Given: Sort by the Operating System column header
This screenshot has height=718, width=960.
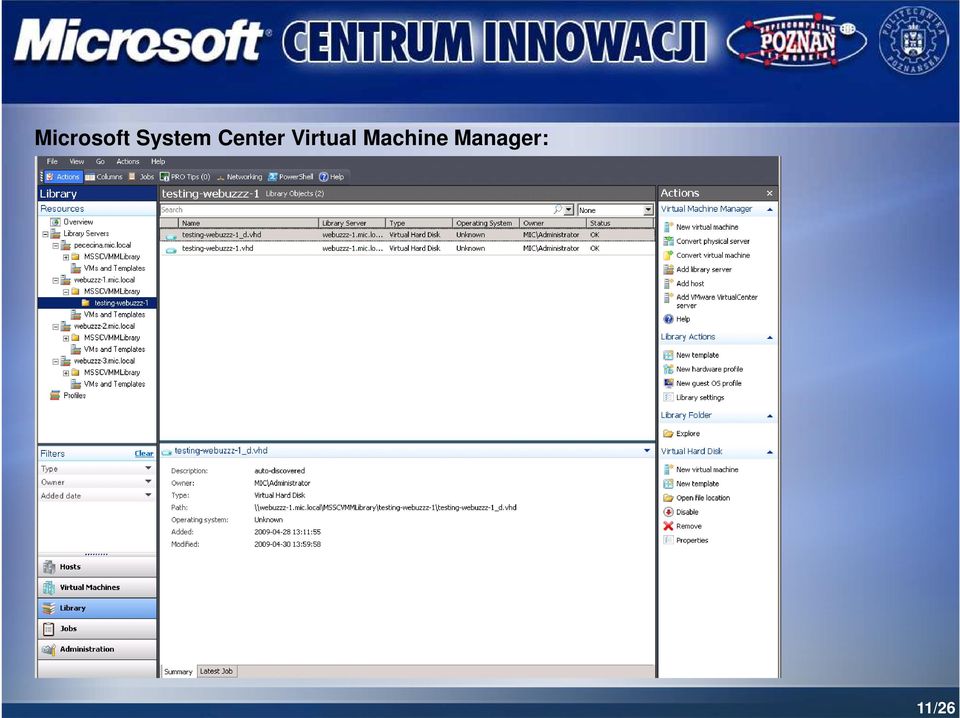Looking at the screenshot, I should (x=486, y=223).
